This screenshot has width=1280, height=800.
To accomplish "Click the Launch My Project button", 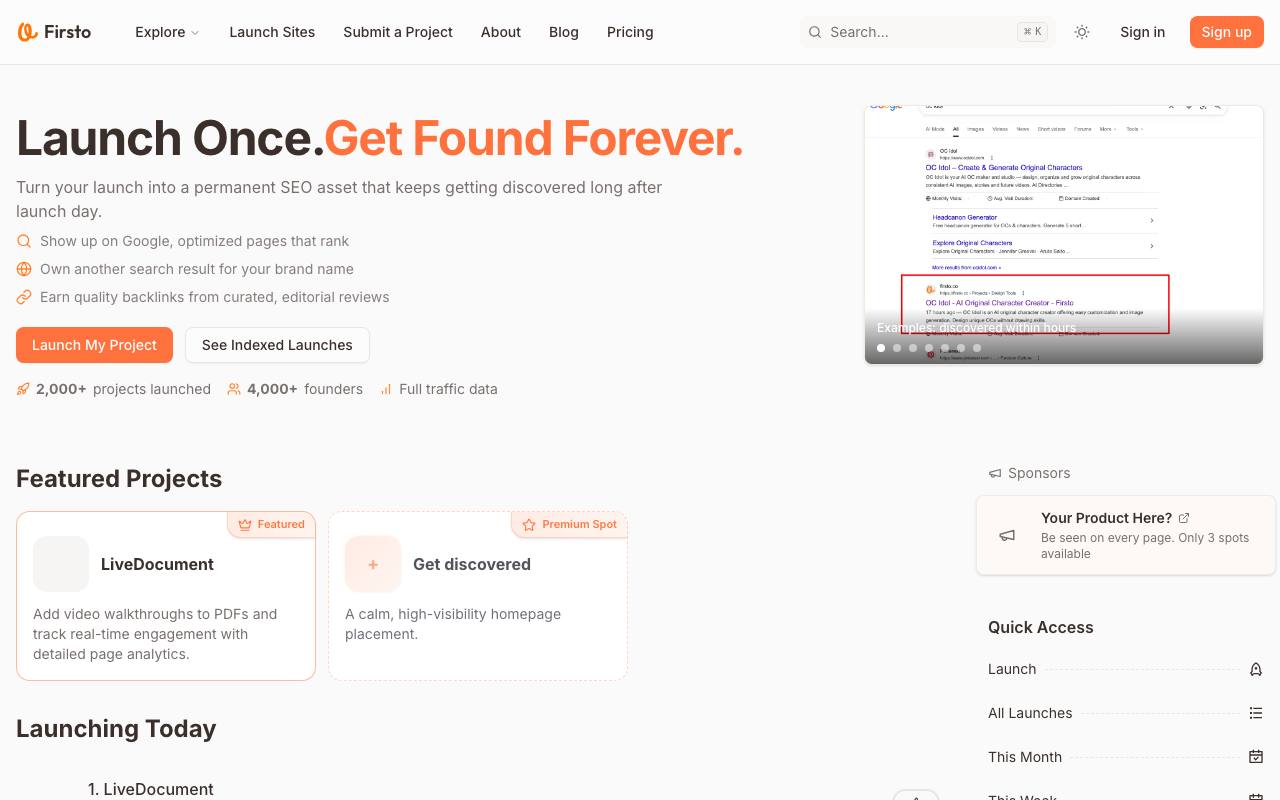I will [x=94, y=345].
